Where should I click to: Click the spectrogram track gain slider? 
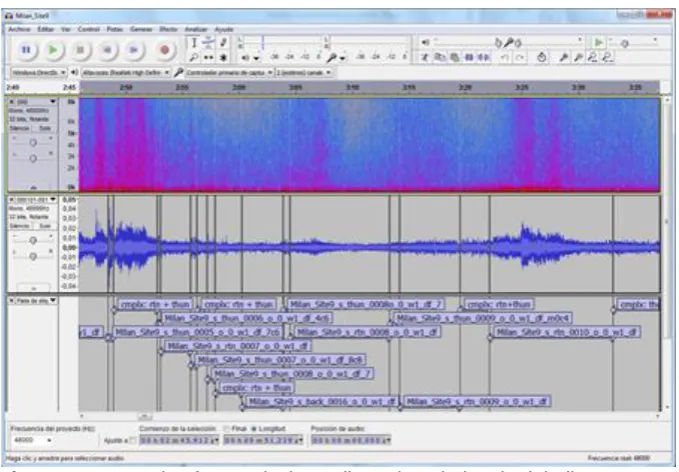[x=33, y=142]
